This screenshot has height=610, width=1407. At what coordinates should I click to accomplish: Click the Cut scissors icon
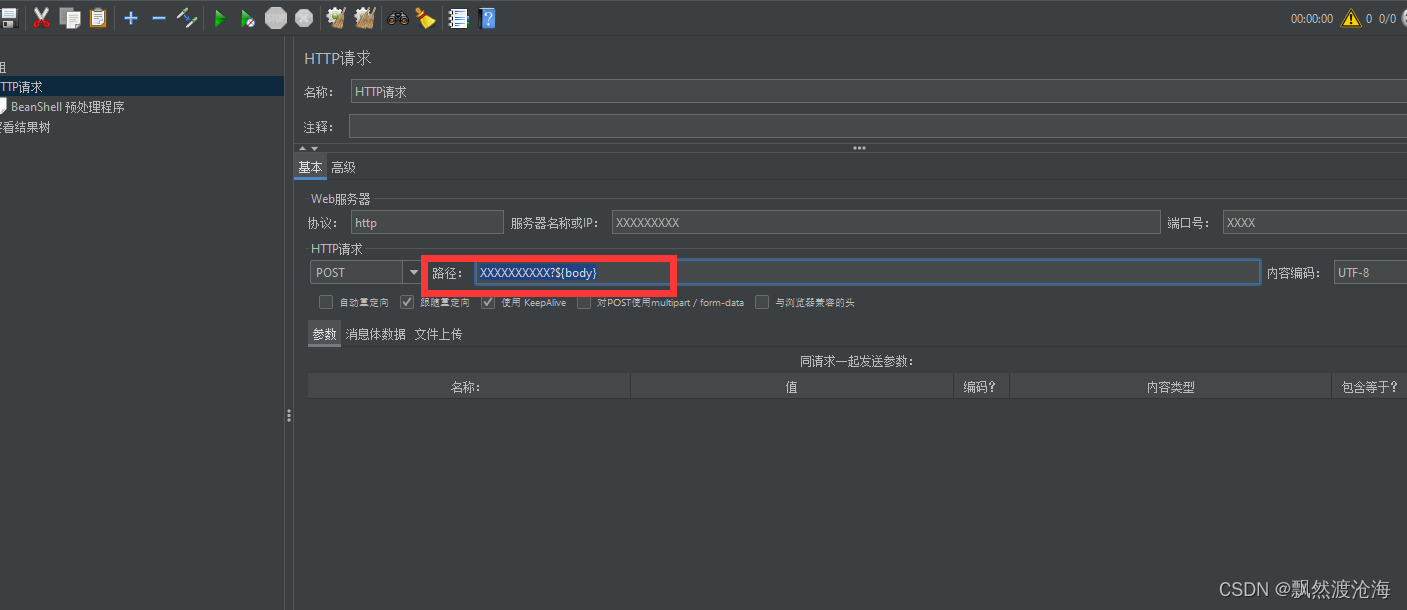pos(42,18)
